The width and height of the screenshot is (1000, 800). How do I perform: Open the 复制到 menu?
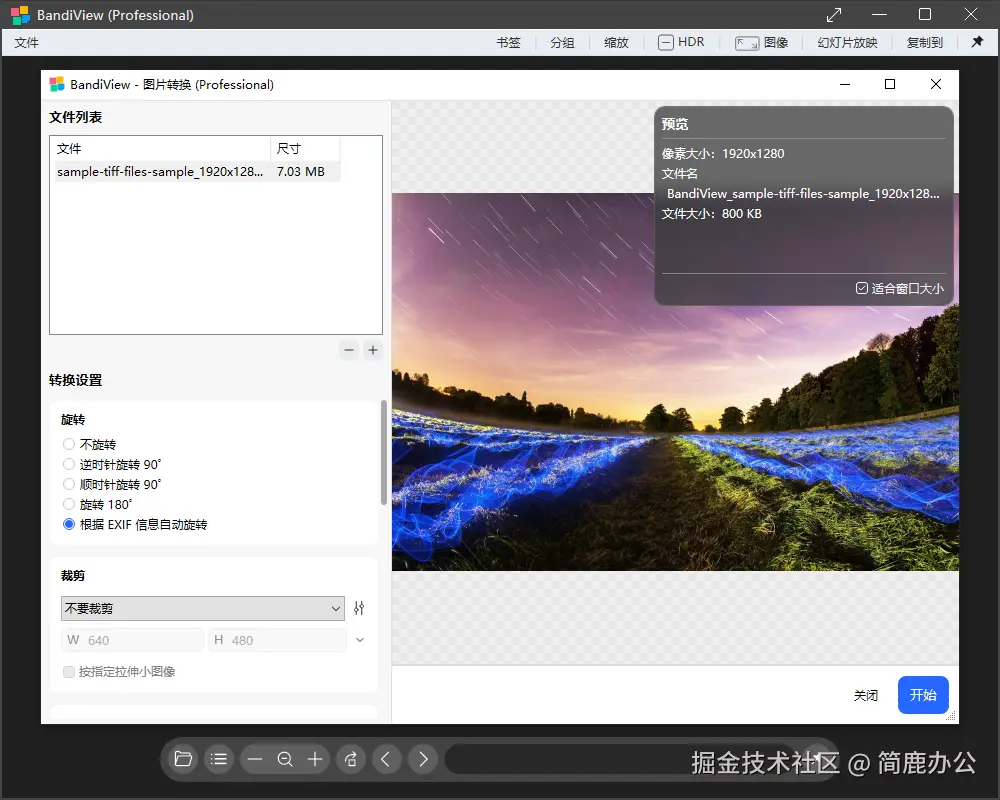[925, 43]
